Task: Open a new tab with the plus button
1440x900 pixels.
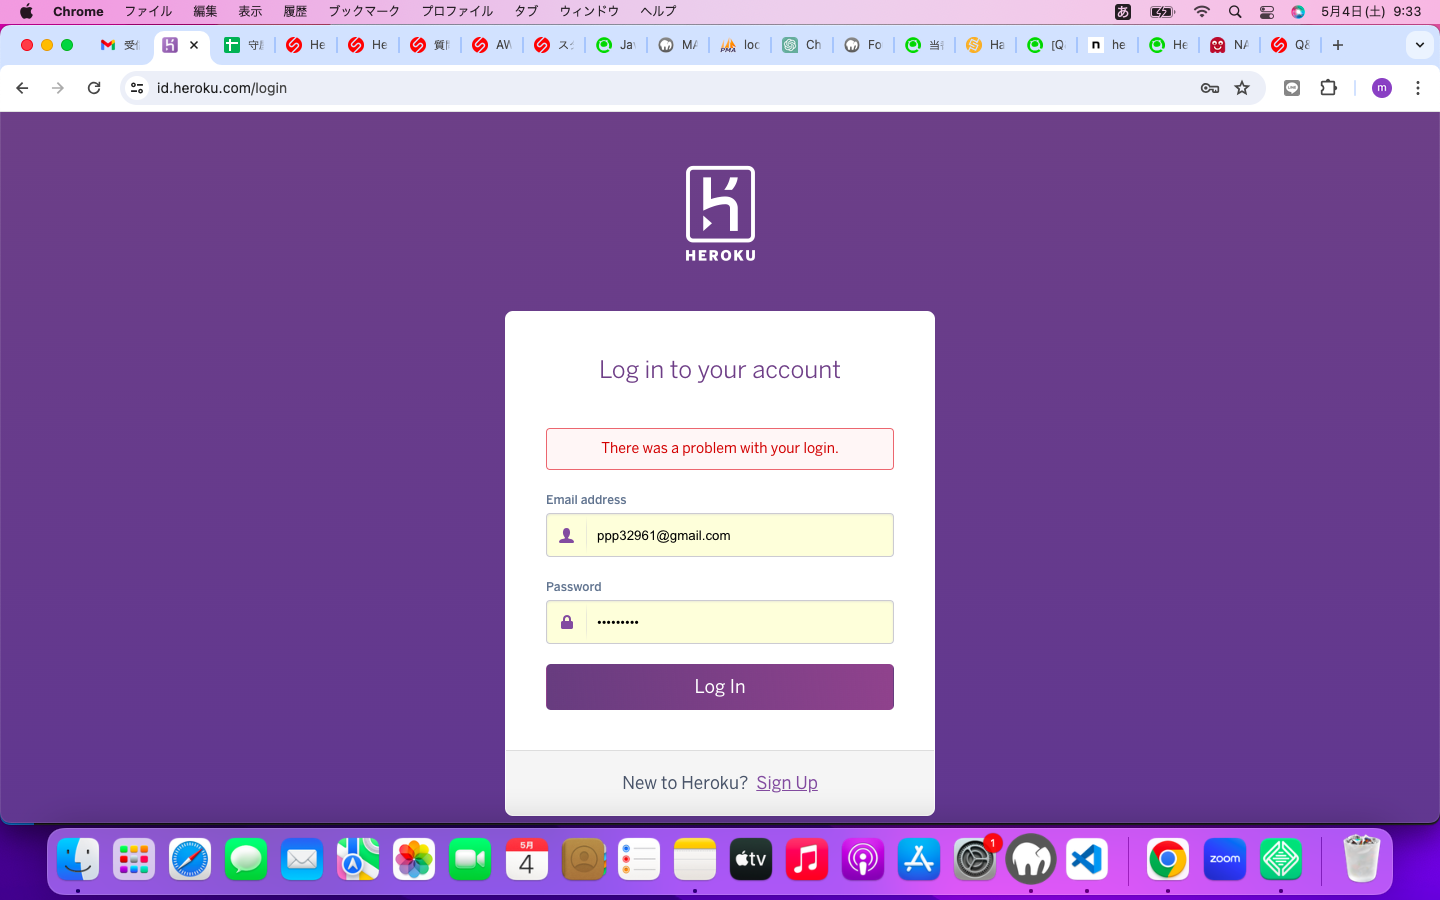Action: (1337, 45)
